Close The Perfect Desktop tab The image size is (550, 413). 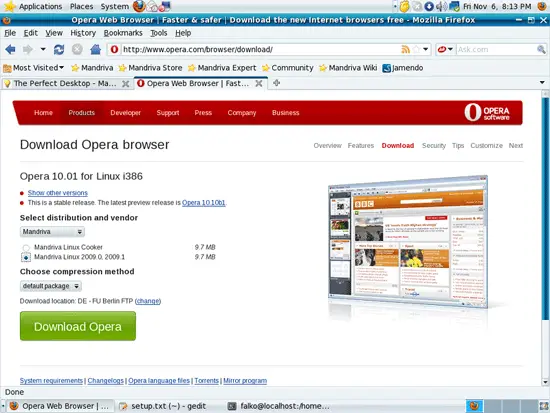125,84
